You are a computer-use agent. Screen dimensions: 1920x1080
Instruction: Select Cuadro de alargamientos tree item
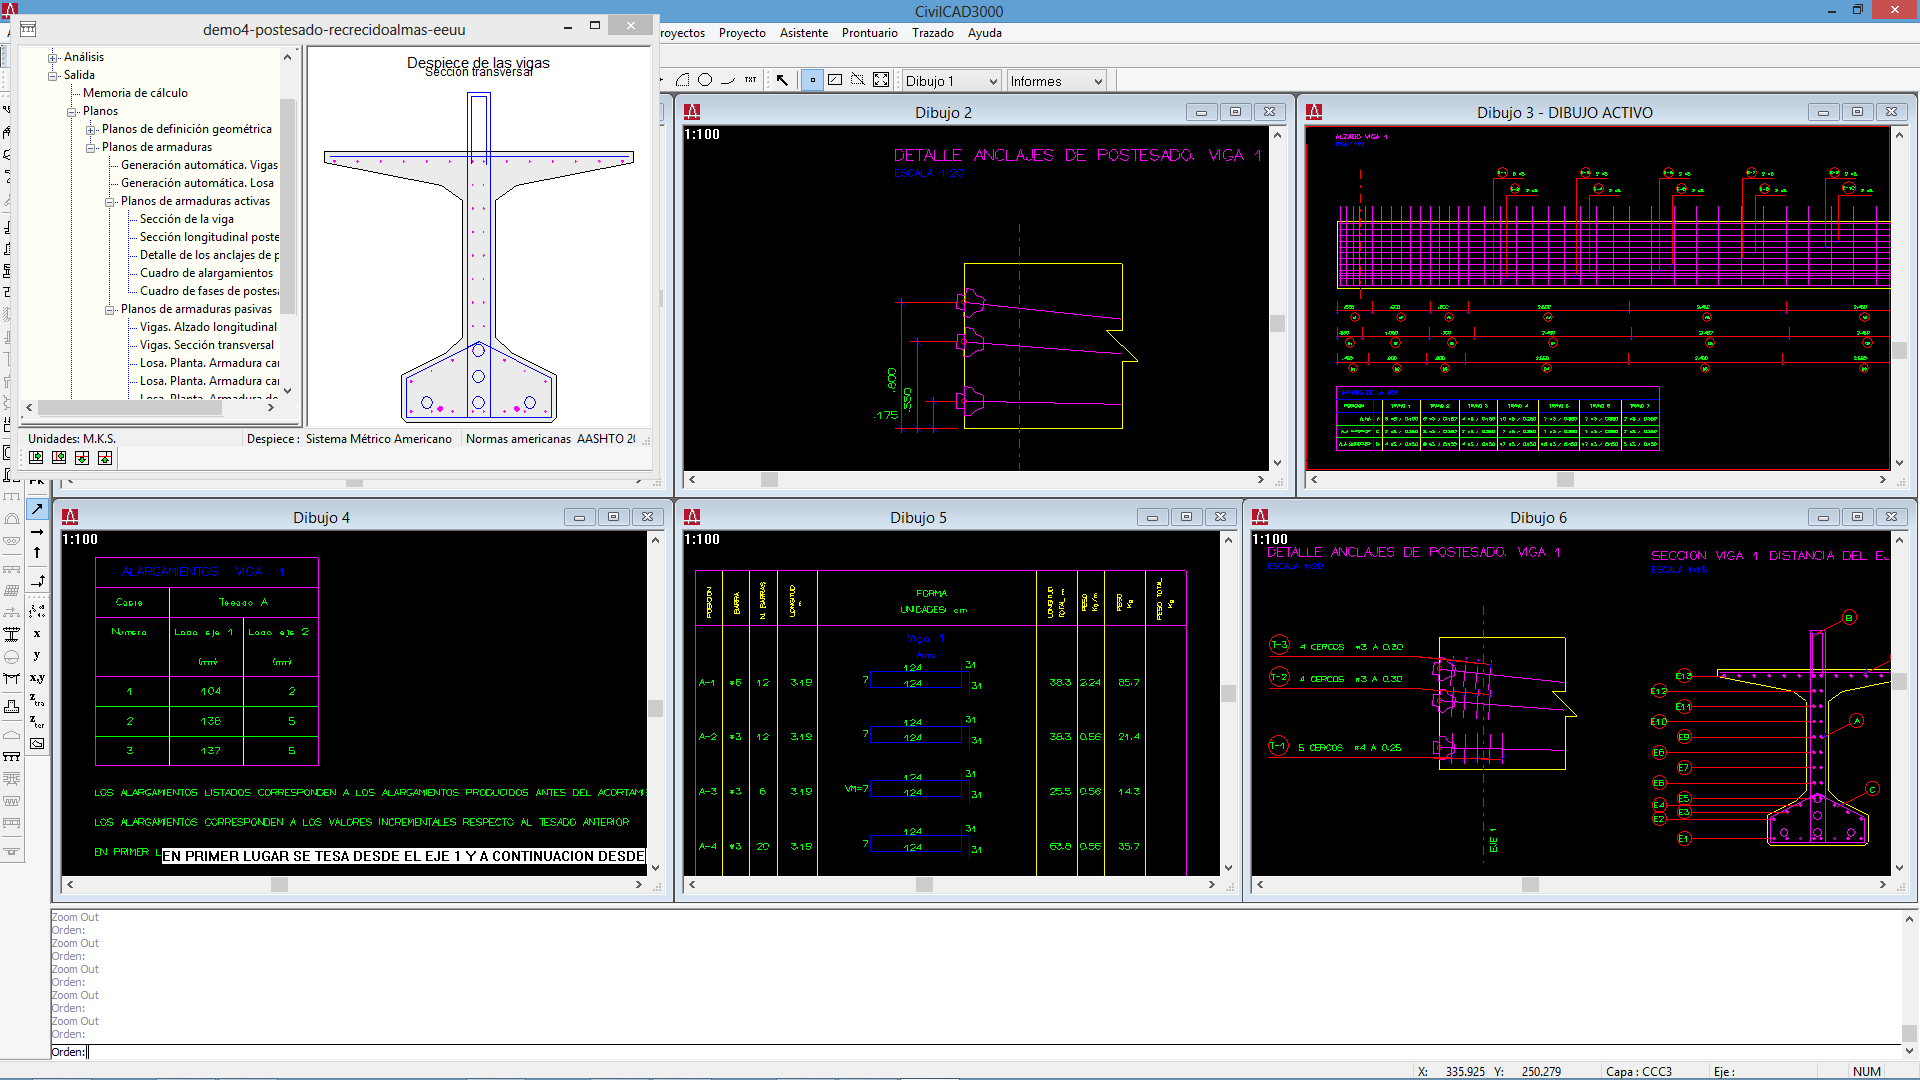click(x=206, y=273)
